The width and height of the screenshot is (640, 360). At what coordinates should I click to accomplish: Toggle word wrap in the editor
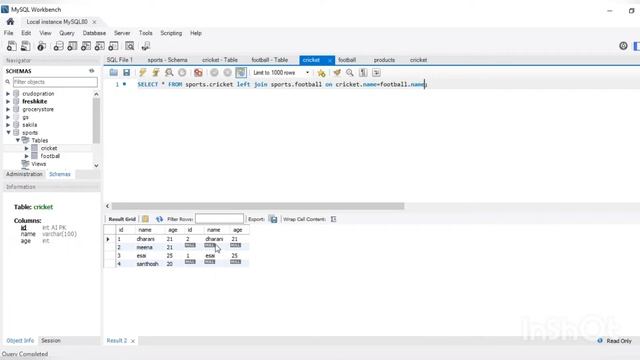376,73
